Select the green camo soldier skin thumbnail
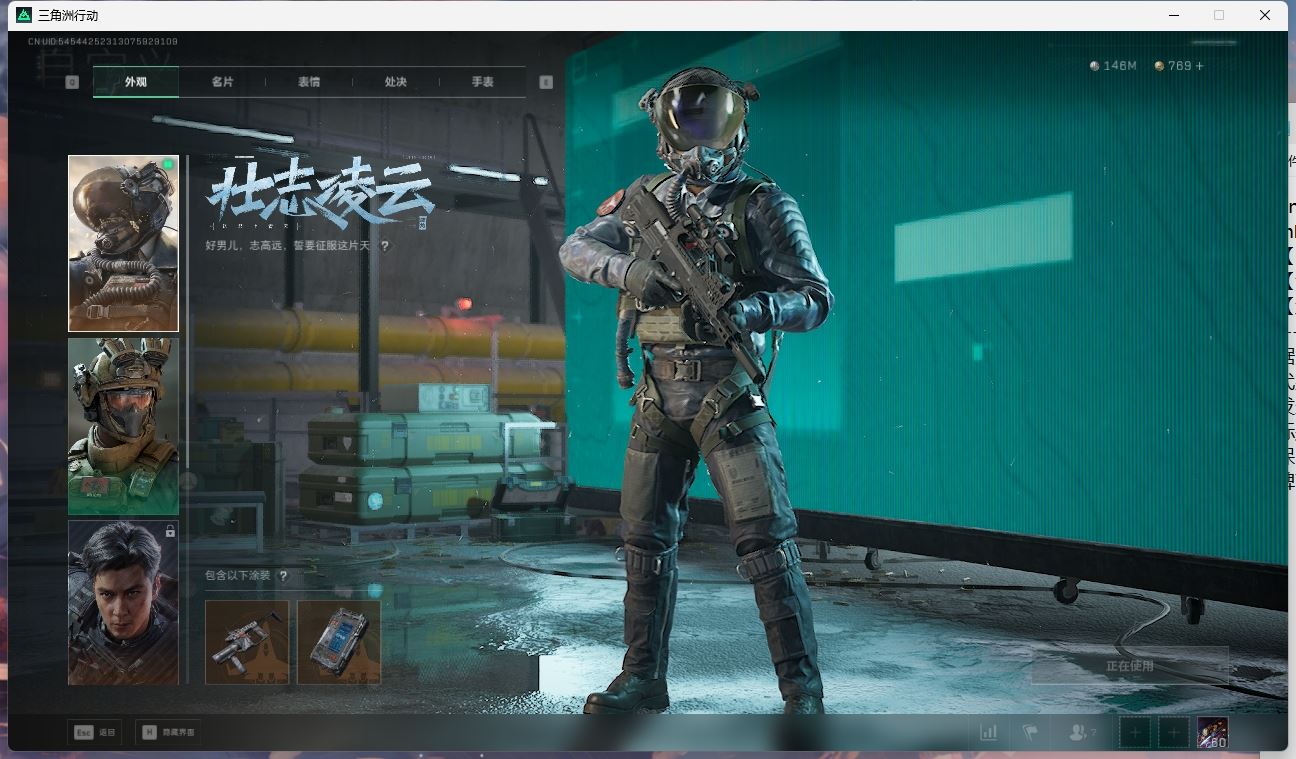Image resolution: width=1296 pixels, height=759 pixels. click(123, 426)
